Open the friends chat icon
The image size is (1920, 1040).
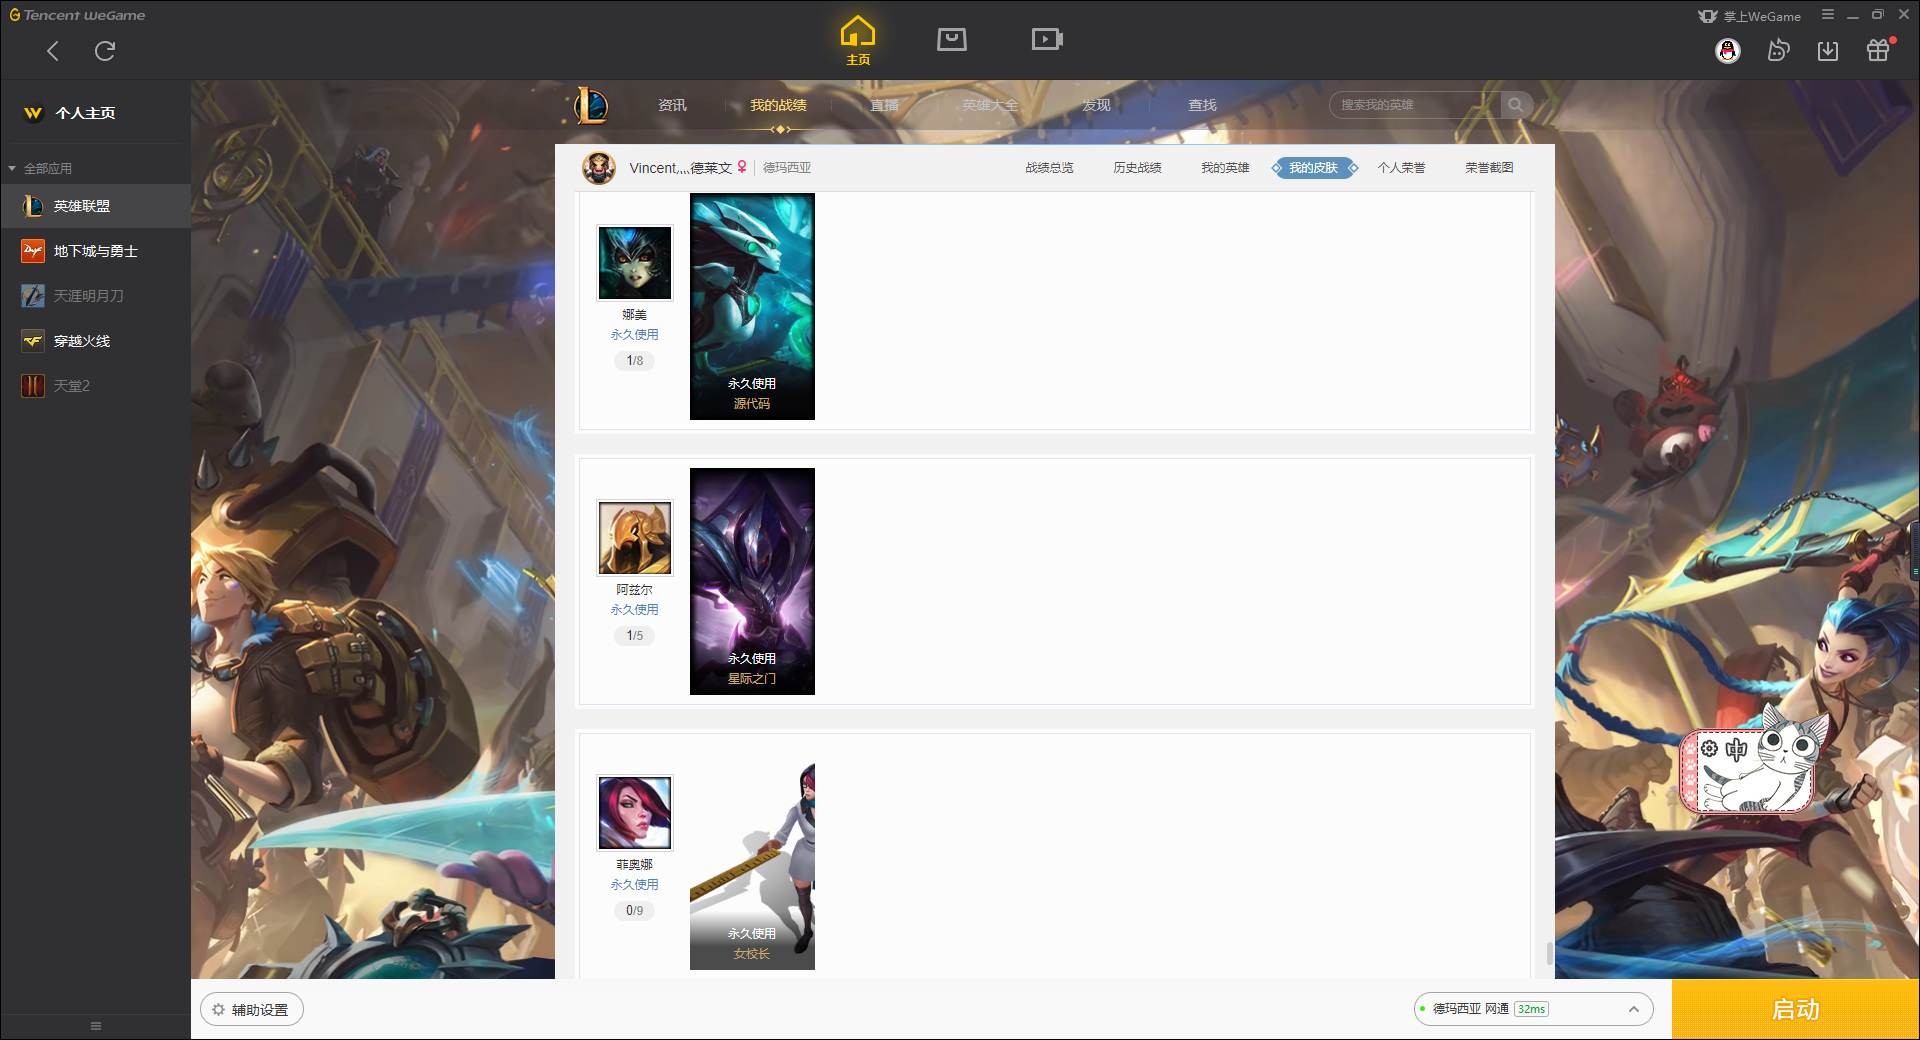pyautogui.click(x=1778, y=50)
